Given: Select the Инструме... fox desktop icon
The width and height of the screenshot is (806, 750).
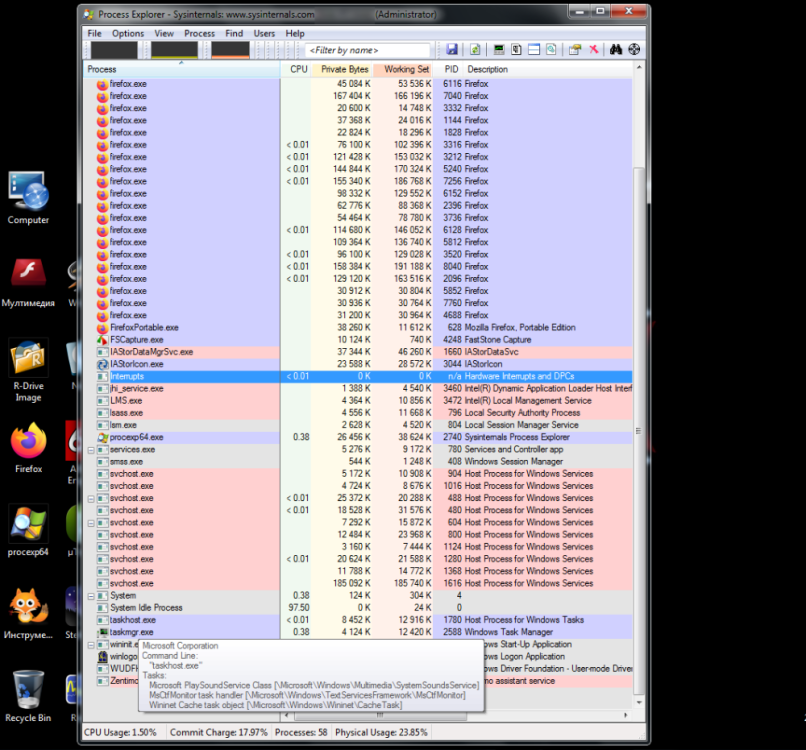Looking at the screenshot, I should point(28,614).
